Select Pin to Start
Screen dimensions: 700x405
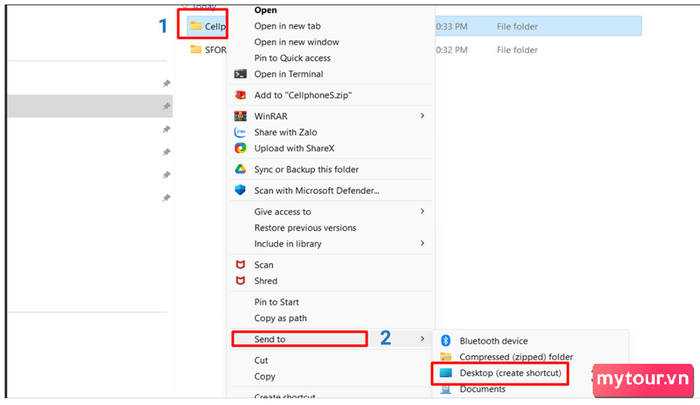tap(277, 302)
